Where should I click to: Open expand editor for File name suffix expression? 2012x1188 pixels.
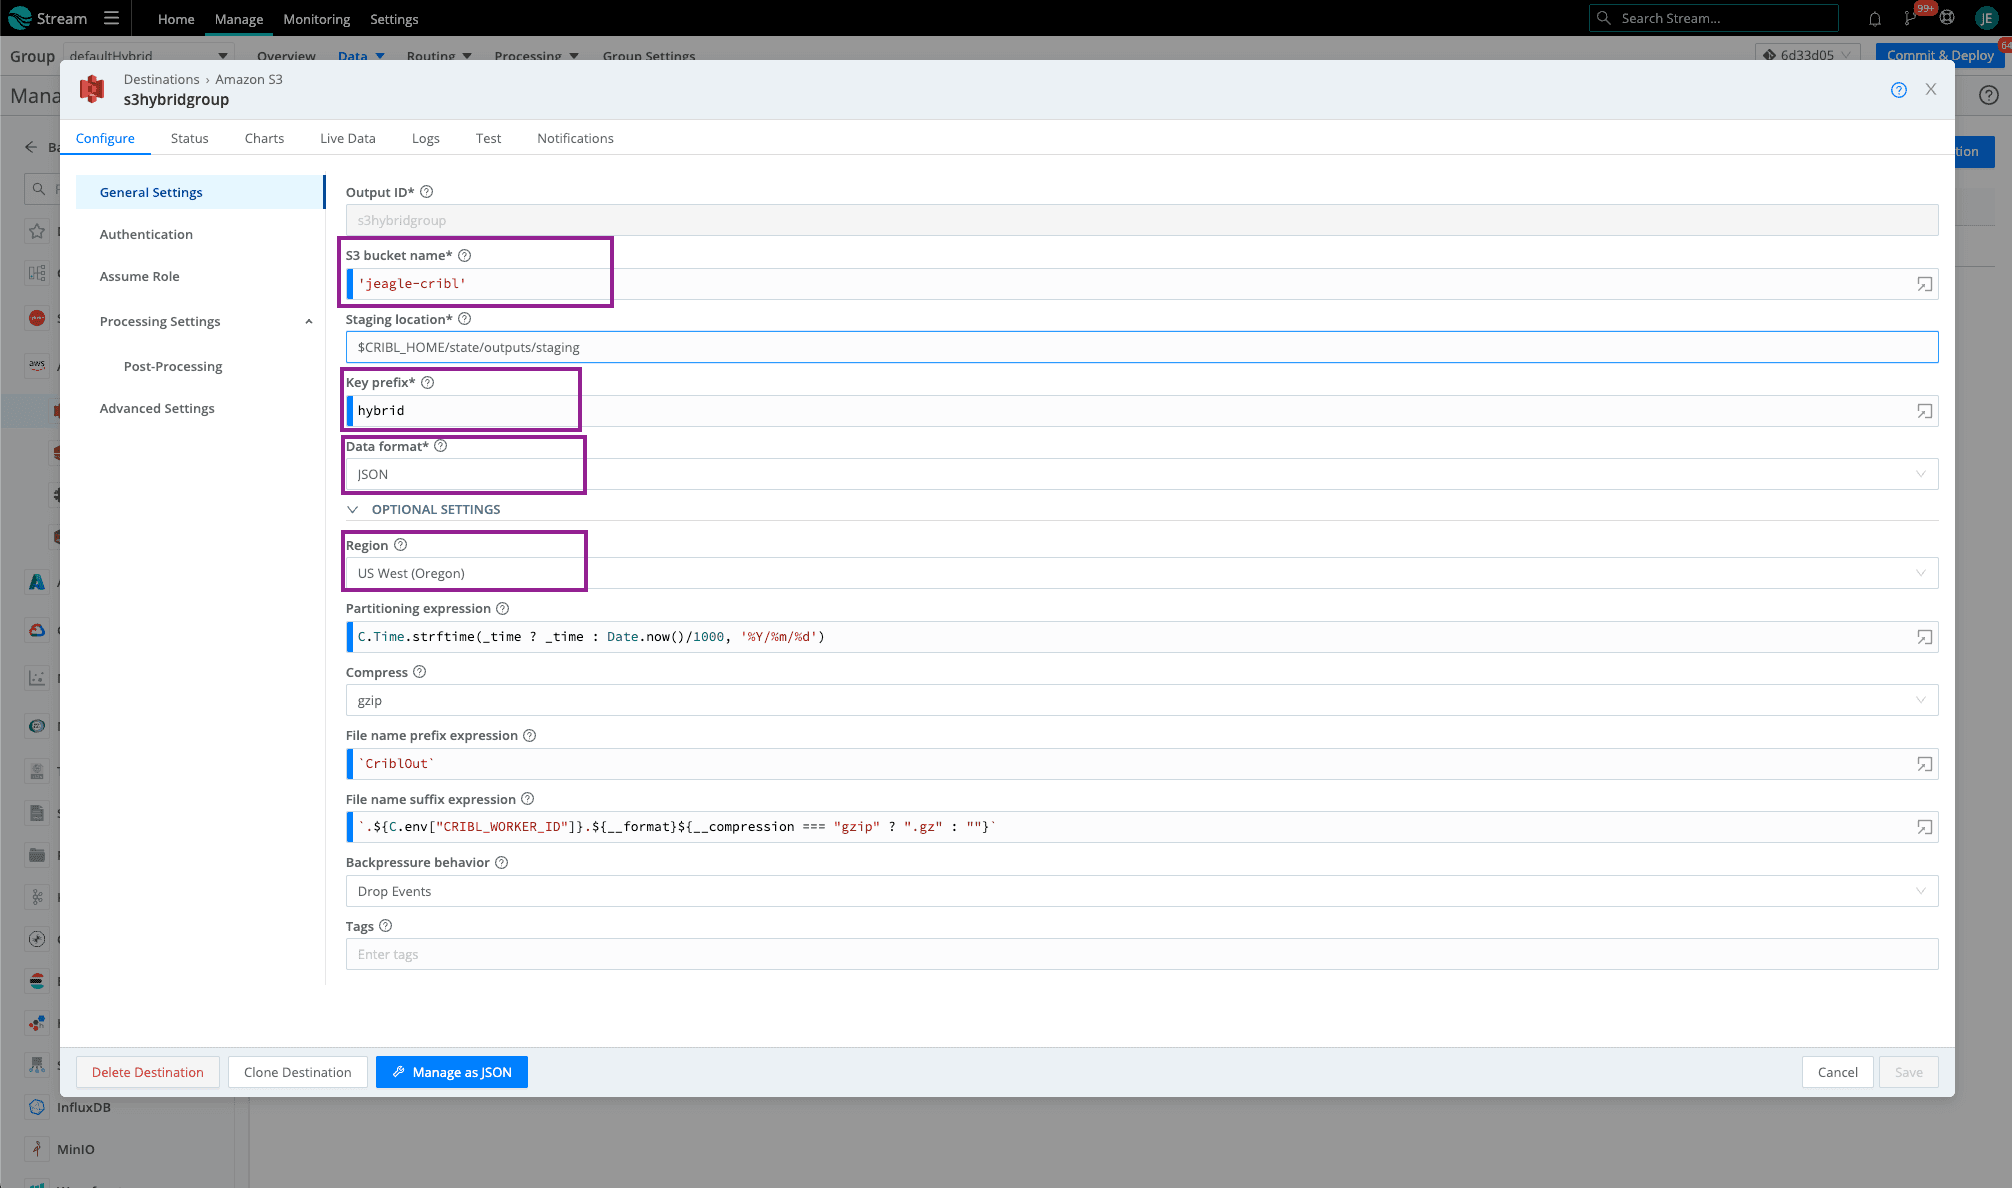(1924, 827)
